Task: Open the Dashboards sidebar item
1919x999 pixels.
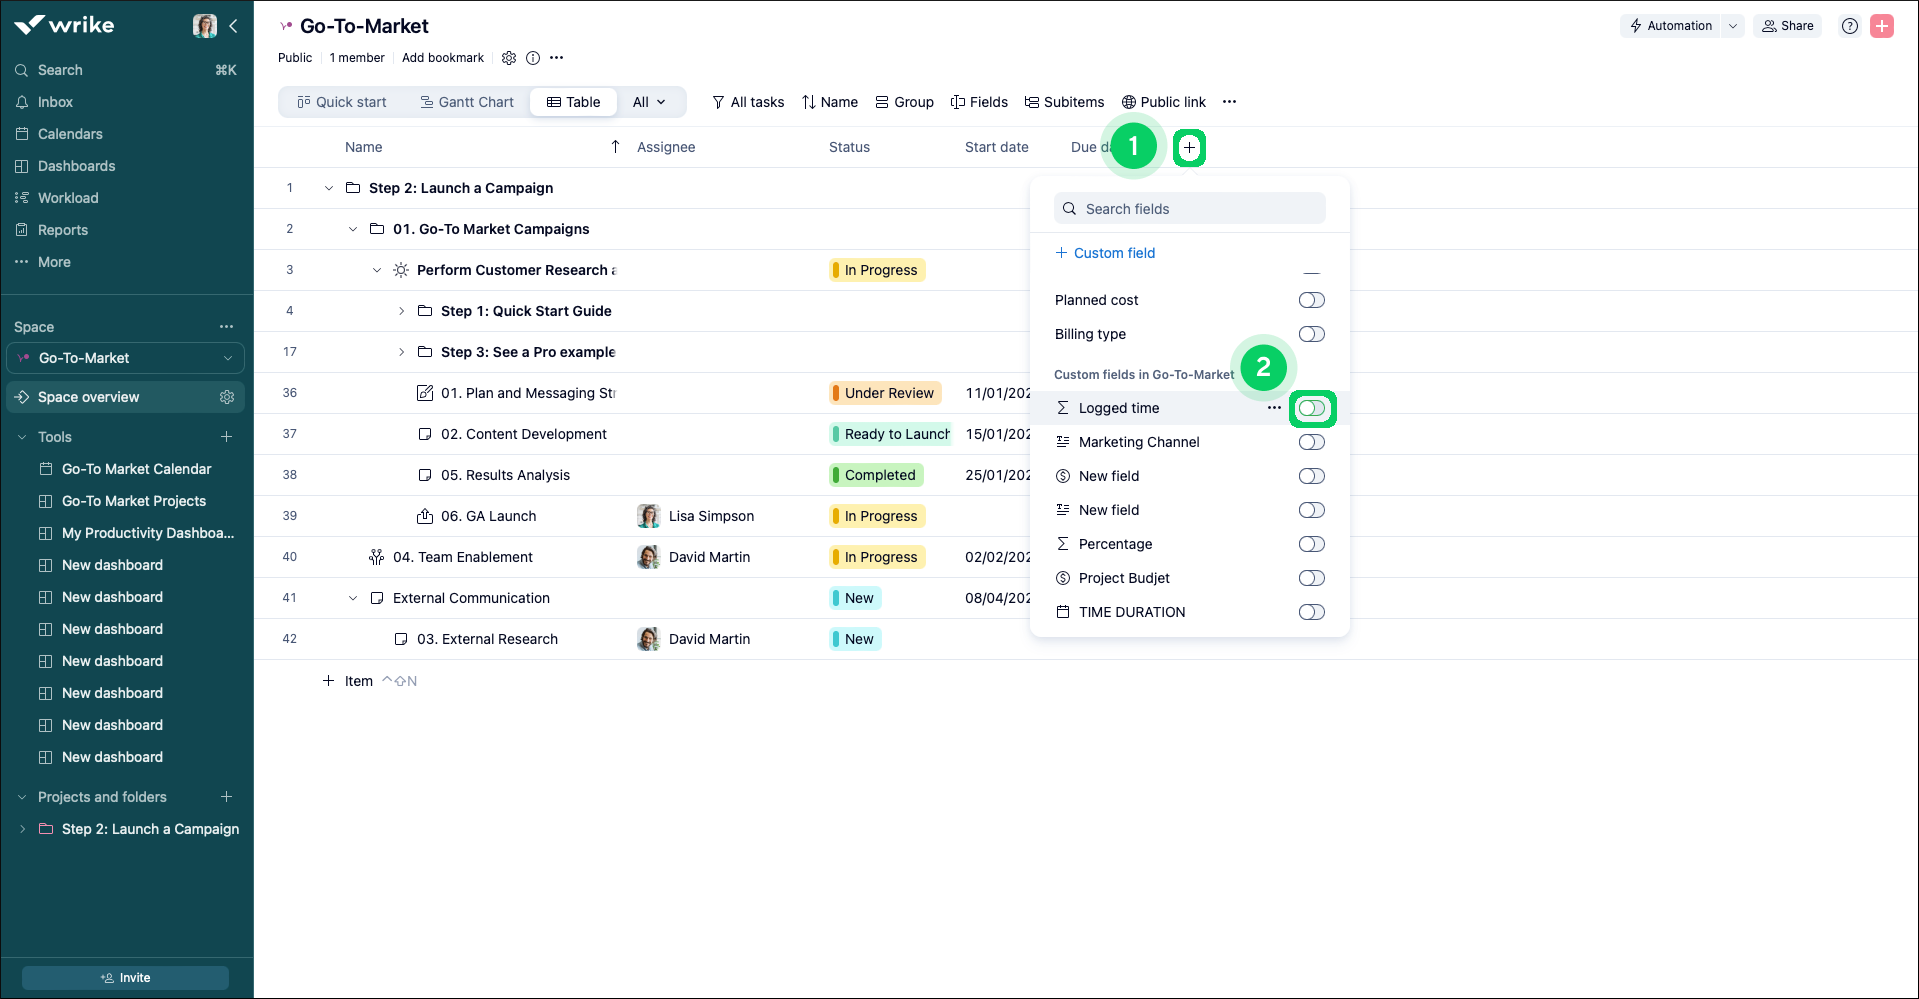Action: click(76, 166)
